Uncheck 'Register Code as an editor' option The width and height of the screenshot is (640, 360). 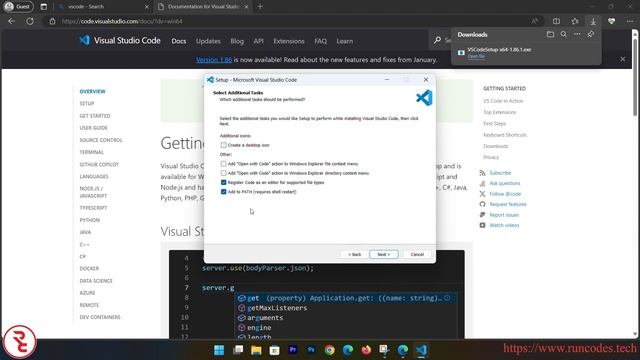coord(224,182)
